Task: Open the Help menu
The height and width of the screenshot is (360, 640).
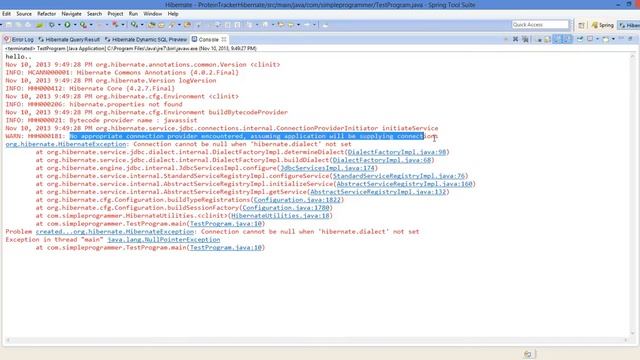Action: (x=173, y=14)
